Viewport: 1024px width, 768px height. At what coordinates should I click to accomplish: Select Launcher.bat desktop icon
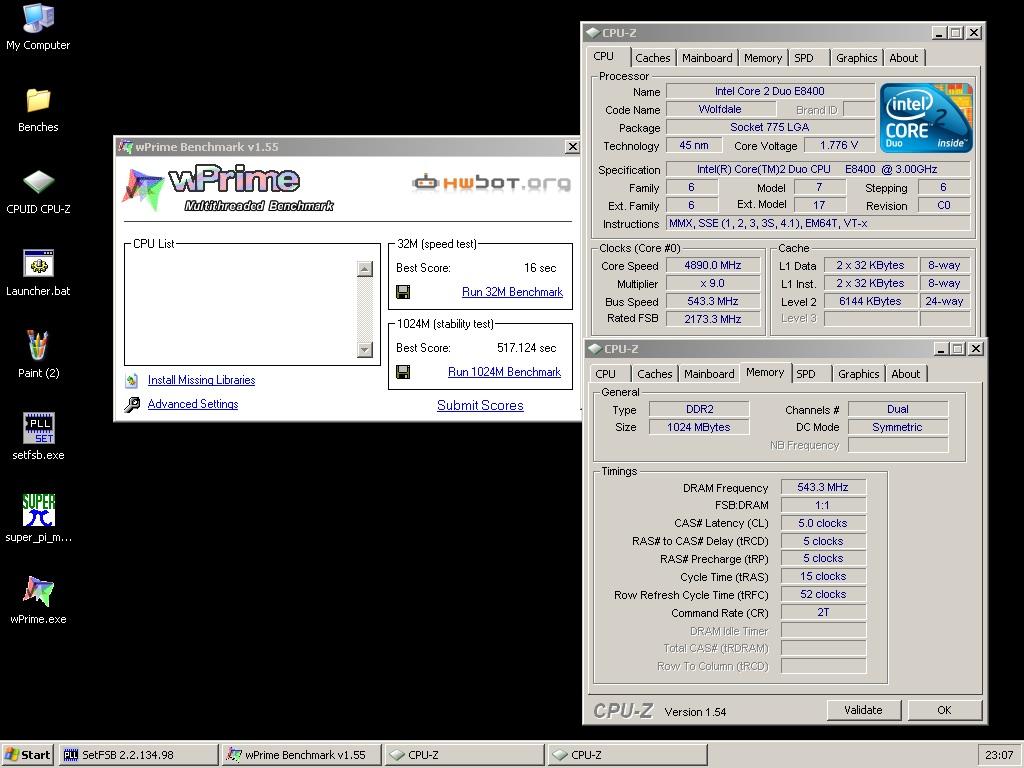point(38,274)
